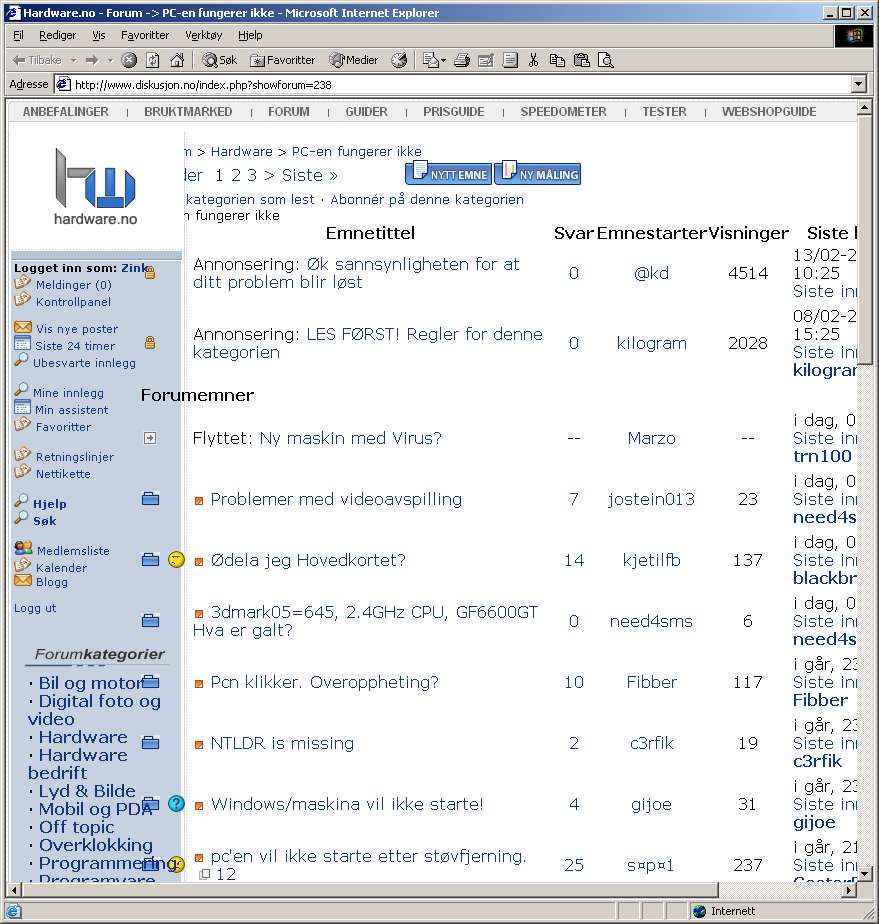Viewport: 879px width, 924px height.
Task: Go to the BRUKTMARKED site tab
Action: click(x=188, y=111)
